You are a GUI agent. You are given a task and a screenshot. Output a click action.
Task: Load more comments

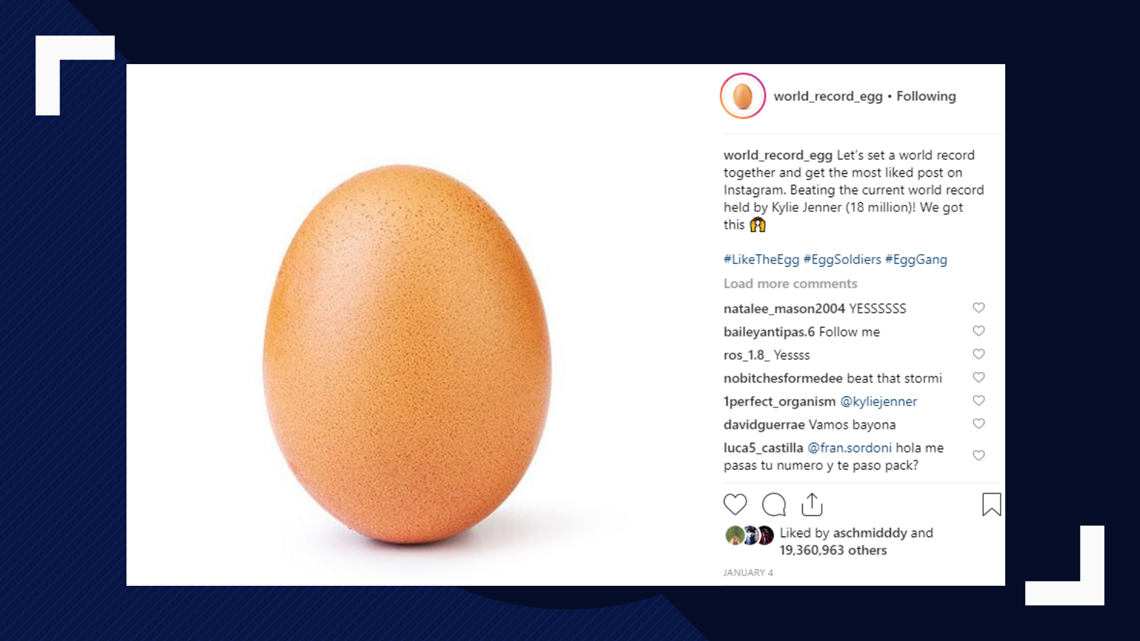(x=790, y=283)
